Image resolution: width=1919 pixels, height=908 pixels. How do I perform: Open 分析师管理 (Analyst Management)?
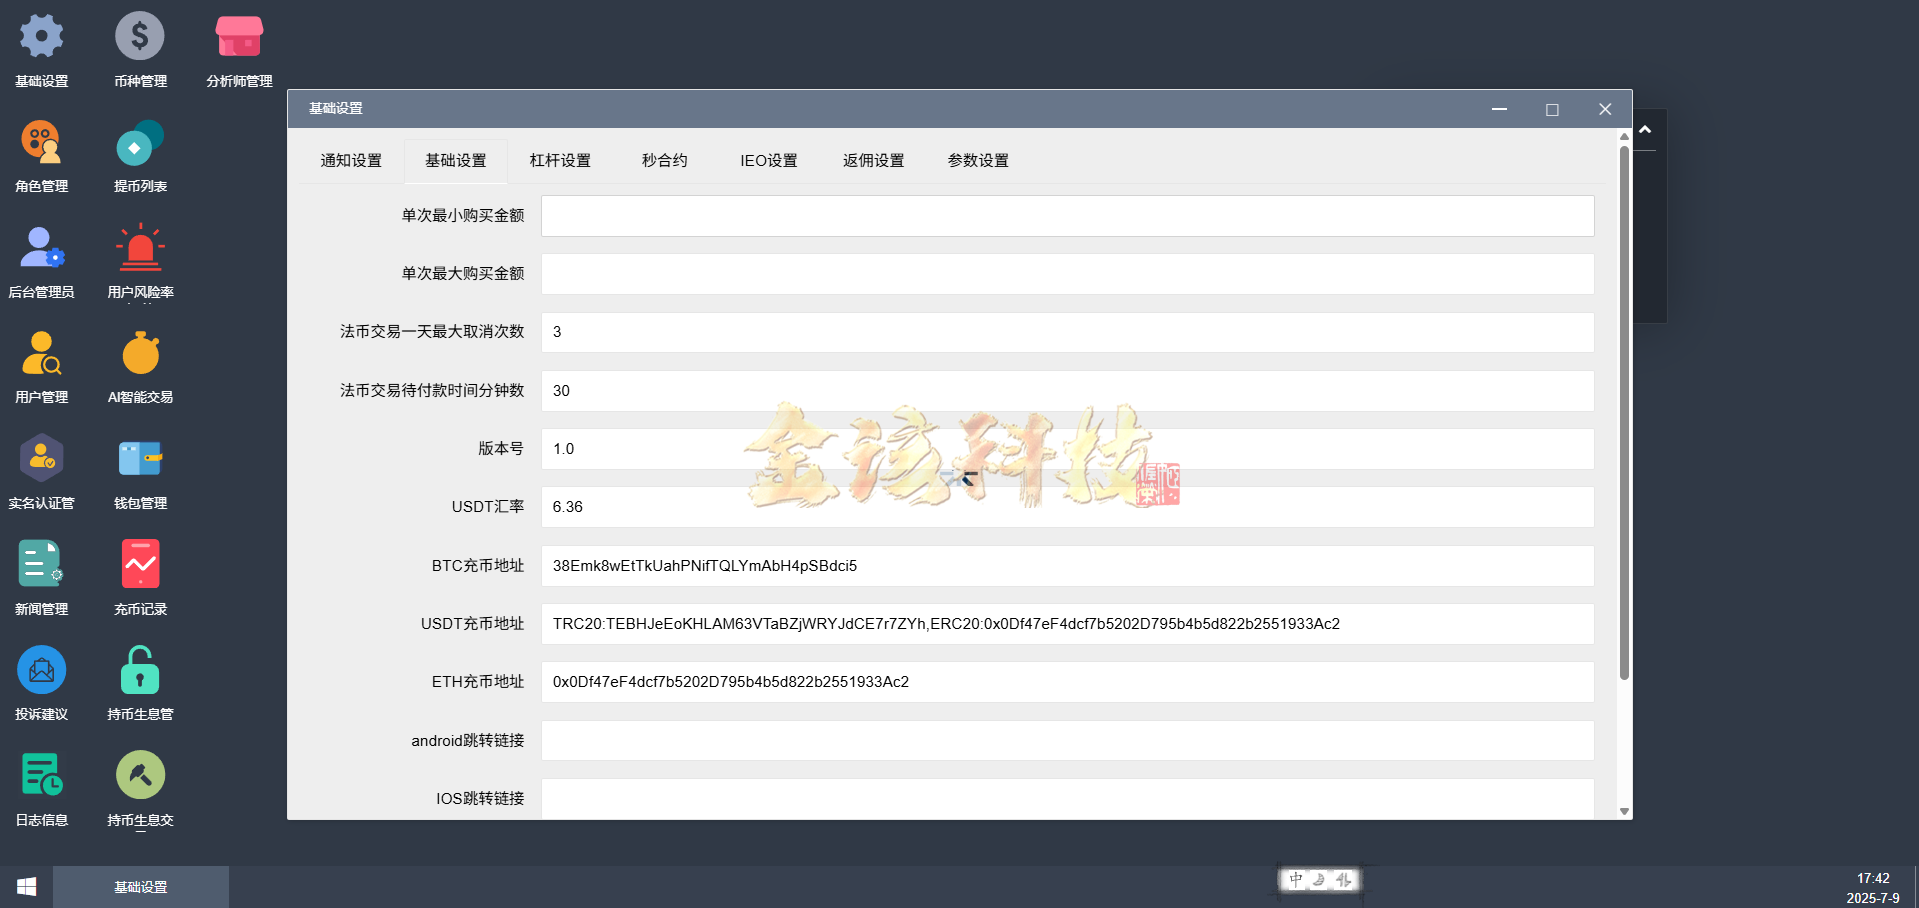238,47
